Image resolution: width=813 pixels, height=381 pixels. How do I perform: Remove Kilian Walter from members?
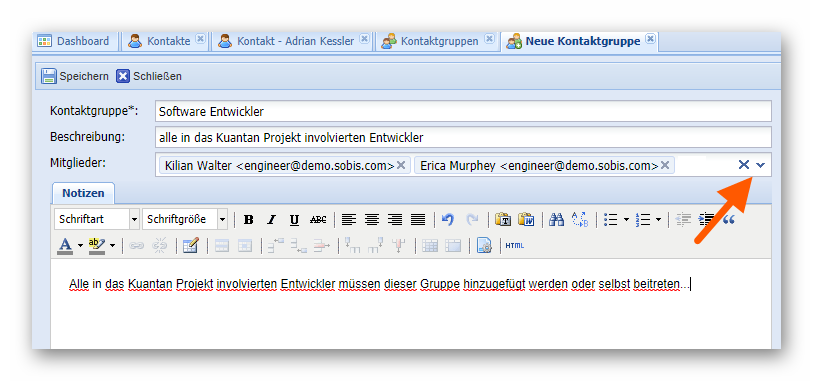pyautogui.click(x=401, y=165)
